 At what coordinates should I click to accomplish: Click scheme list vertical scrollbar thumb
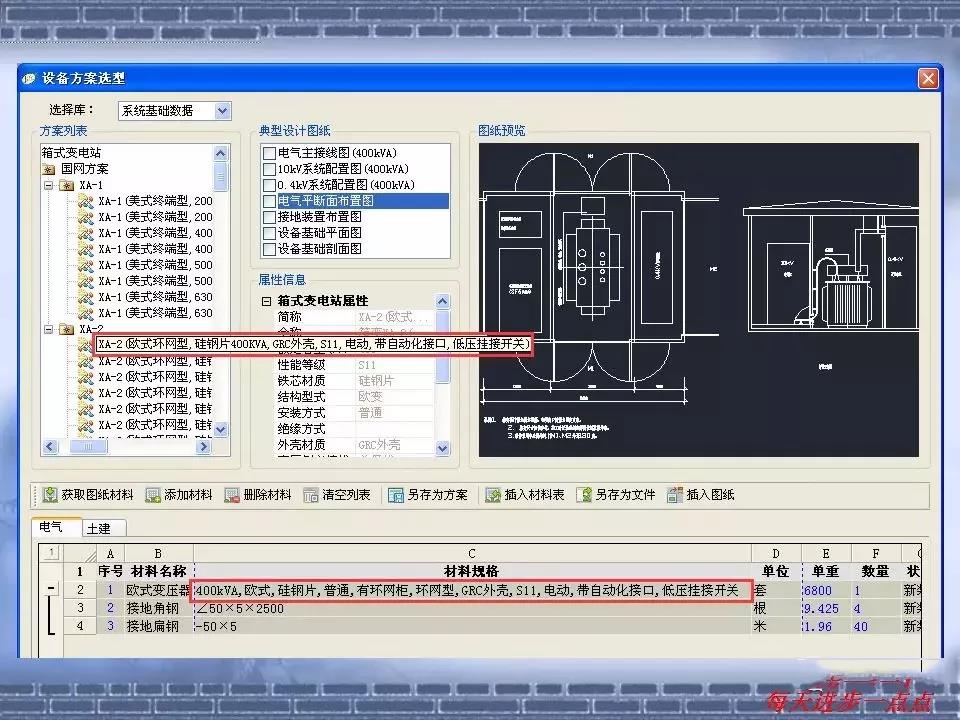pyautogui.click(x=220, y=175)
